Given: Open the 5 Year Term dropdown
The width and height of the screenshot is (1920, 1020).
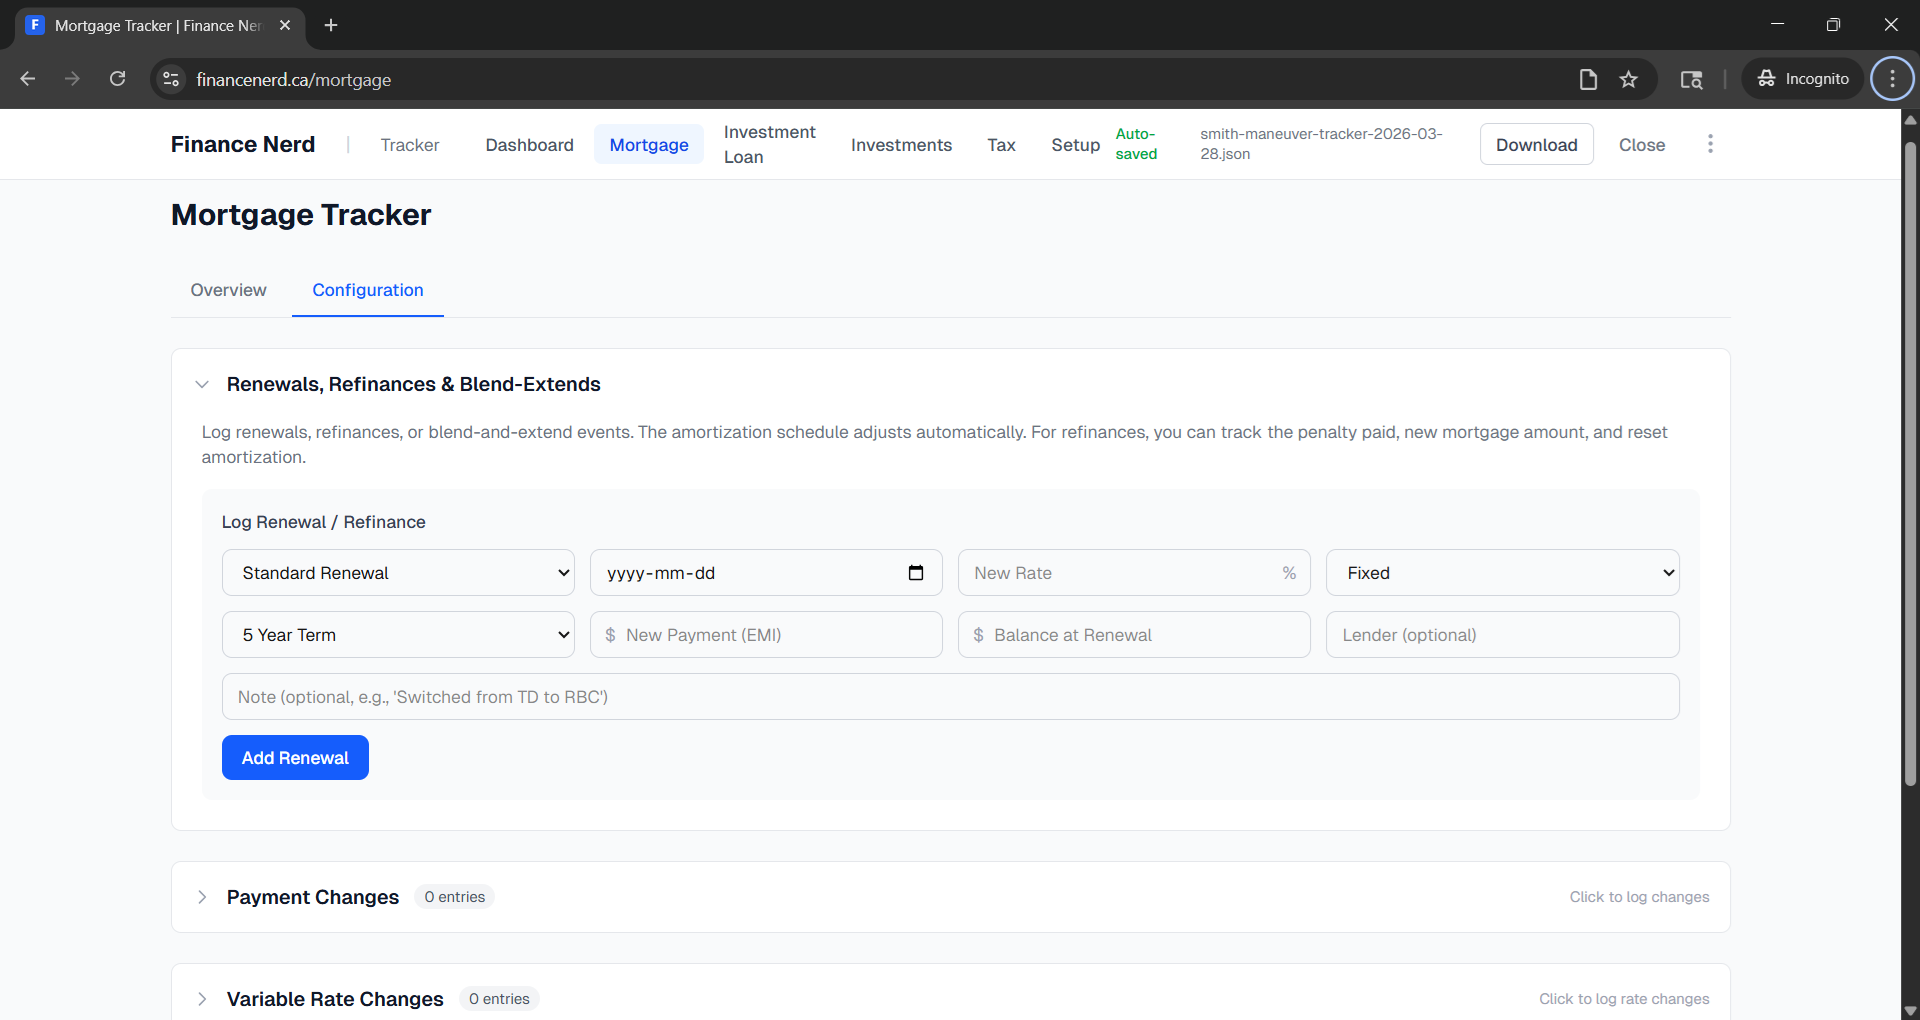Looking at the screenshot, I should tap(398, 635).
